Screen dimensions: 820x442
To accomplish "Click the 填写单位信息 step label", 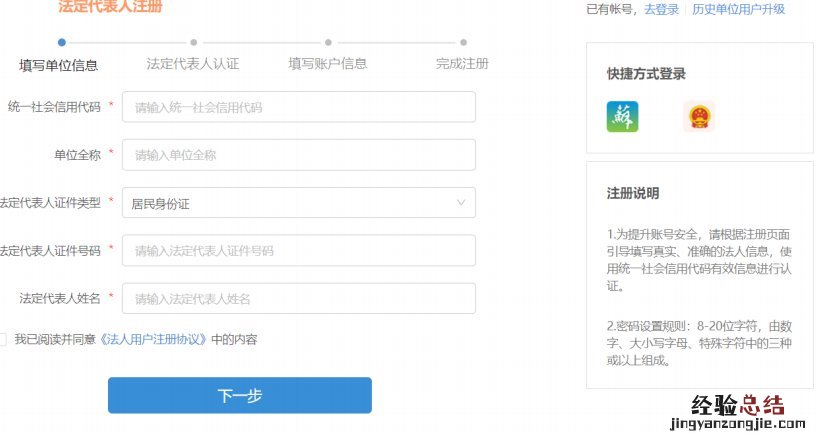I will [x=59, y=65].
